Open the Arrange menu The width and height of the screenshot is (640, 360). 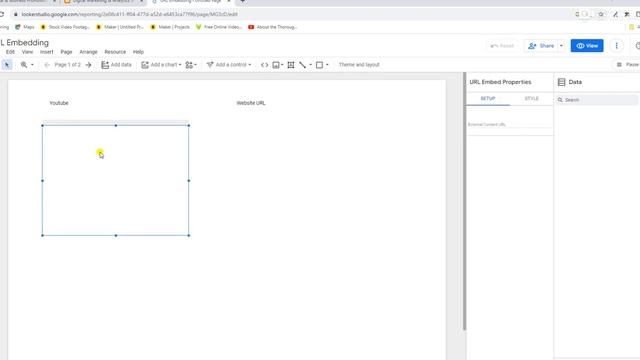pos(89,52)
